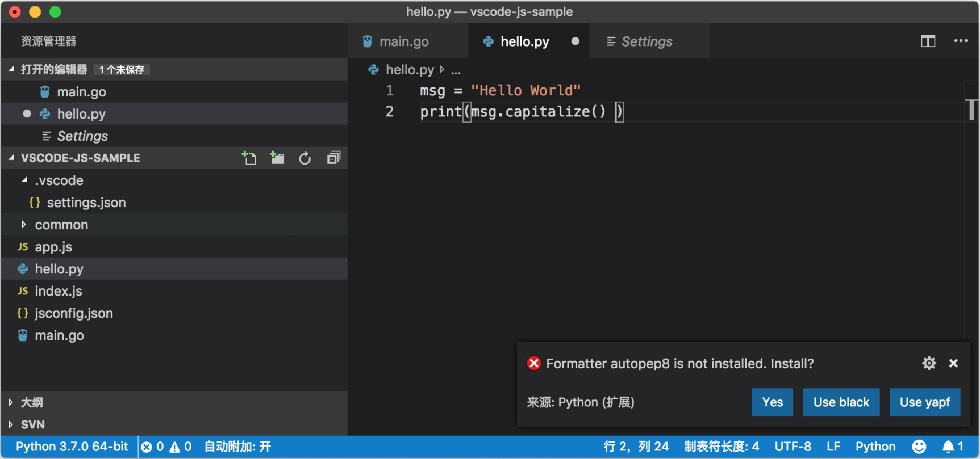
Task: Click the New Folder icon in explorer header
Action: click(x=277, y=158)
